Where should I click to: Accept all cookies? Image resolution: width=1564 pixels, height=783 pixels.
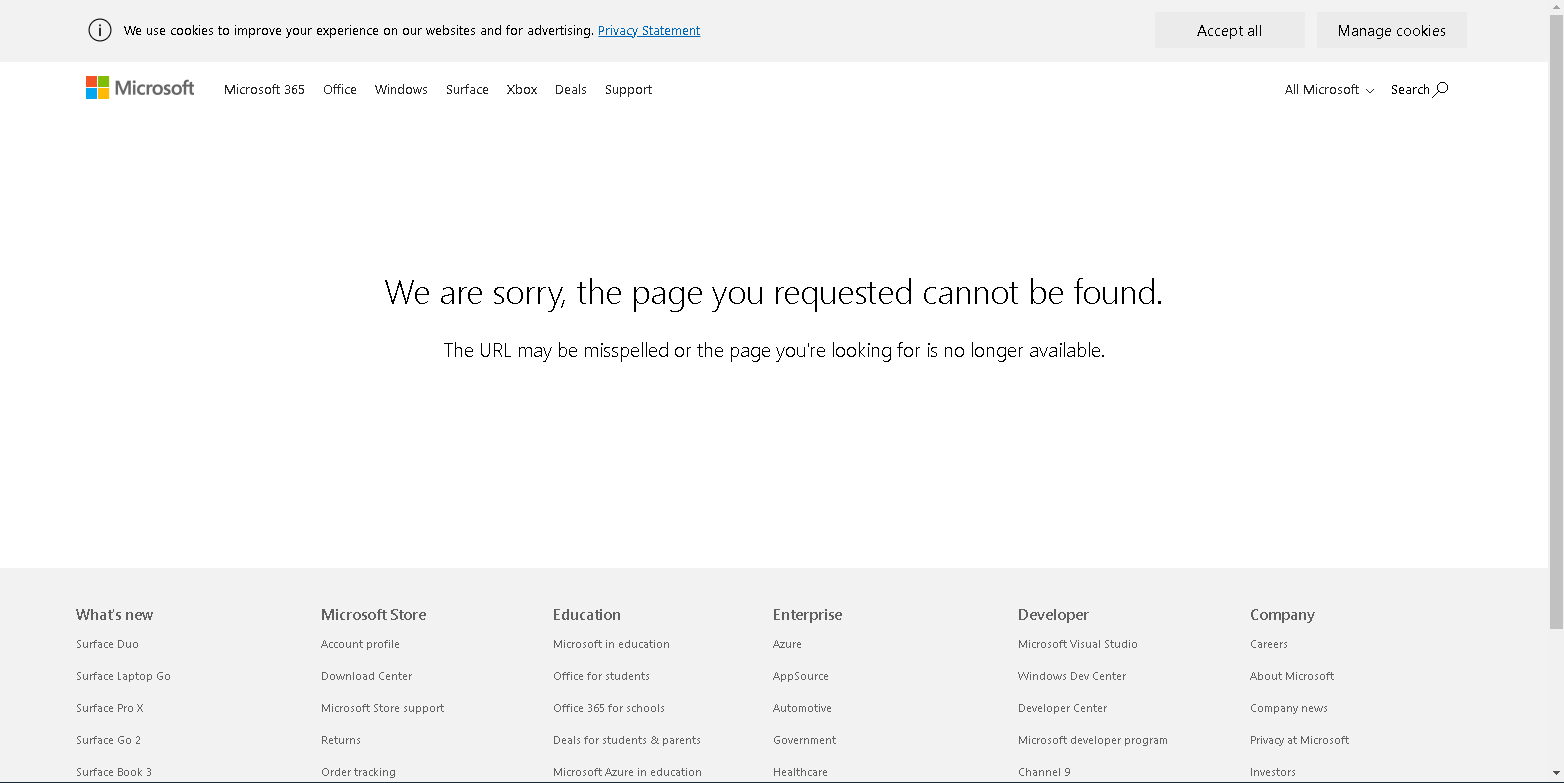coord(1229,30)
